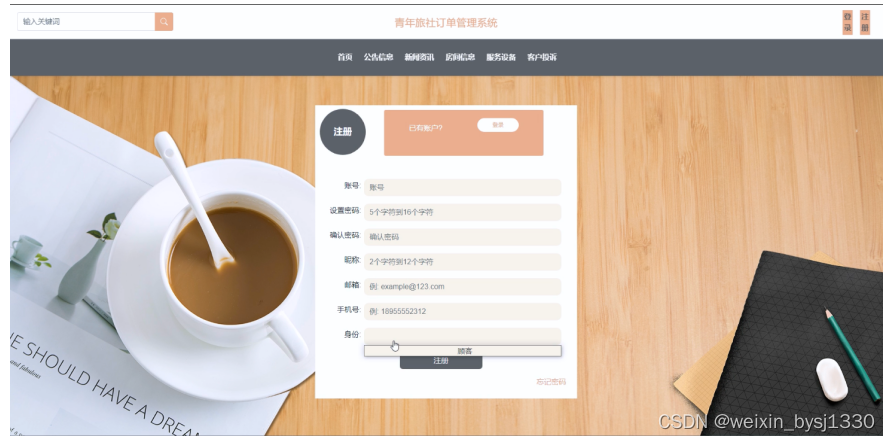891x442 pixels.
Task: Focus the 邮箱 input field
Action: tap(463, 286)
